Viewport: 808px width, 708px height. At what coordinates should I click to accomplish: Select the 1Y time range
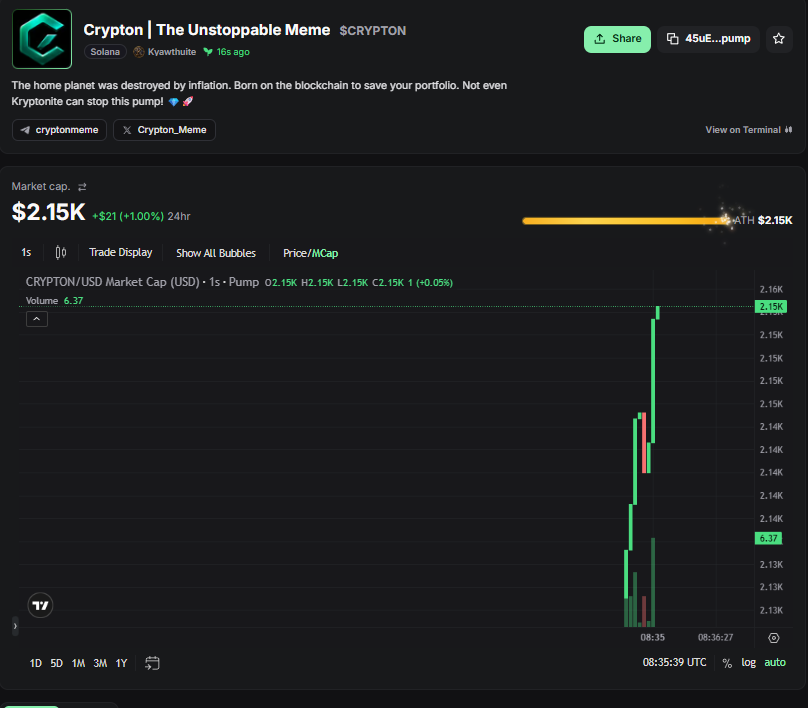(121, 663)
